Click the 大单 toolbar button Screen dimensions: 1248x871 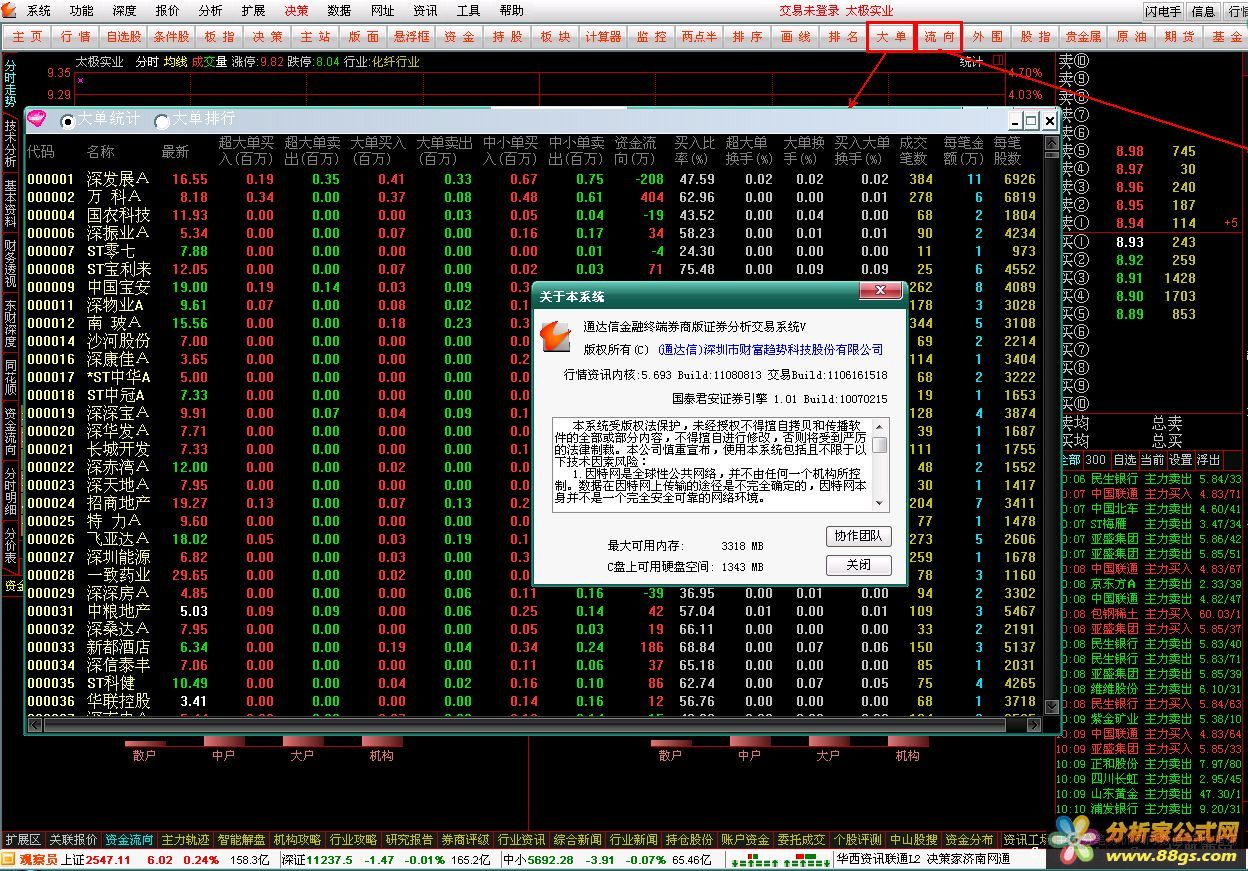[890, 36]
